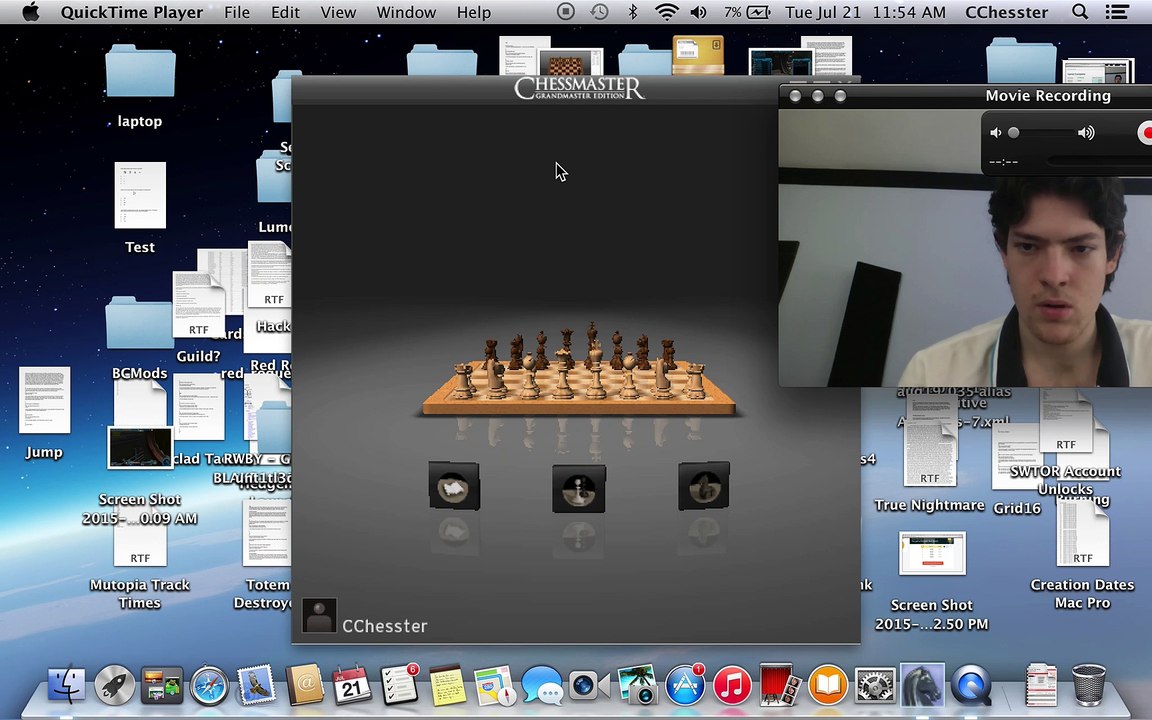Open Finder from the Dock
Screen dimensions: 1152x720
(67, 685)
